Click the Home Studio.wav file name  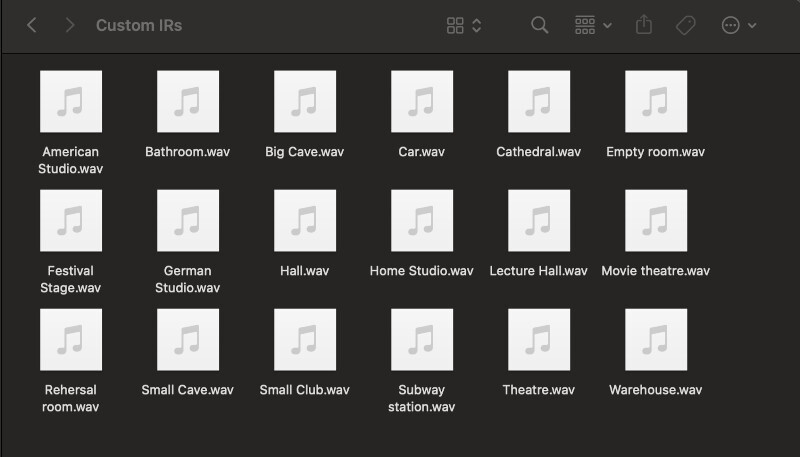(x=421, y=271)
